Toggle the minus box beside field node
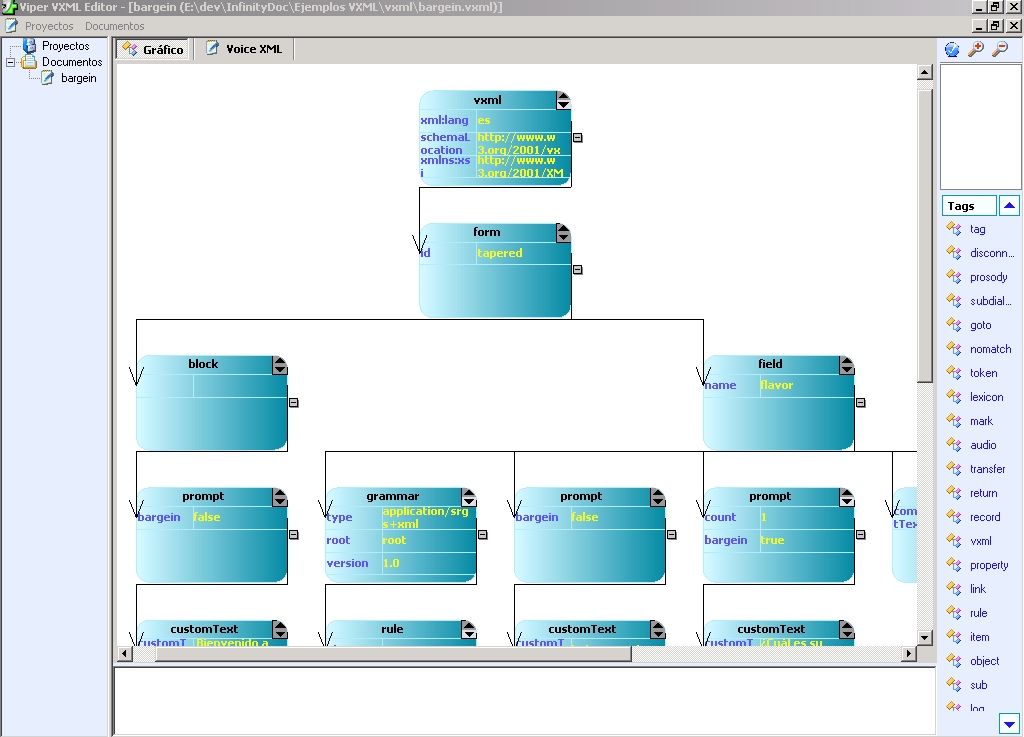Screen dimensions: 1024x737 pyautogui.click(x=860, y=403)
